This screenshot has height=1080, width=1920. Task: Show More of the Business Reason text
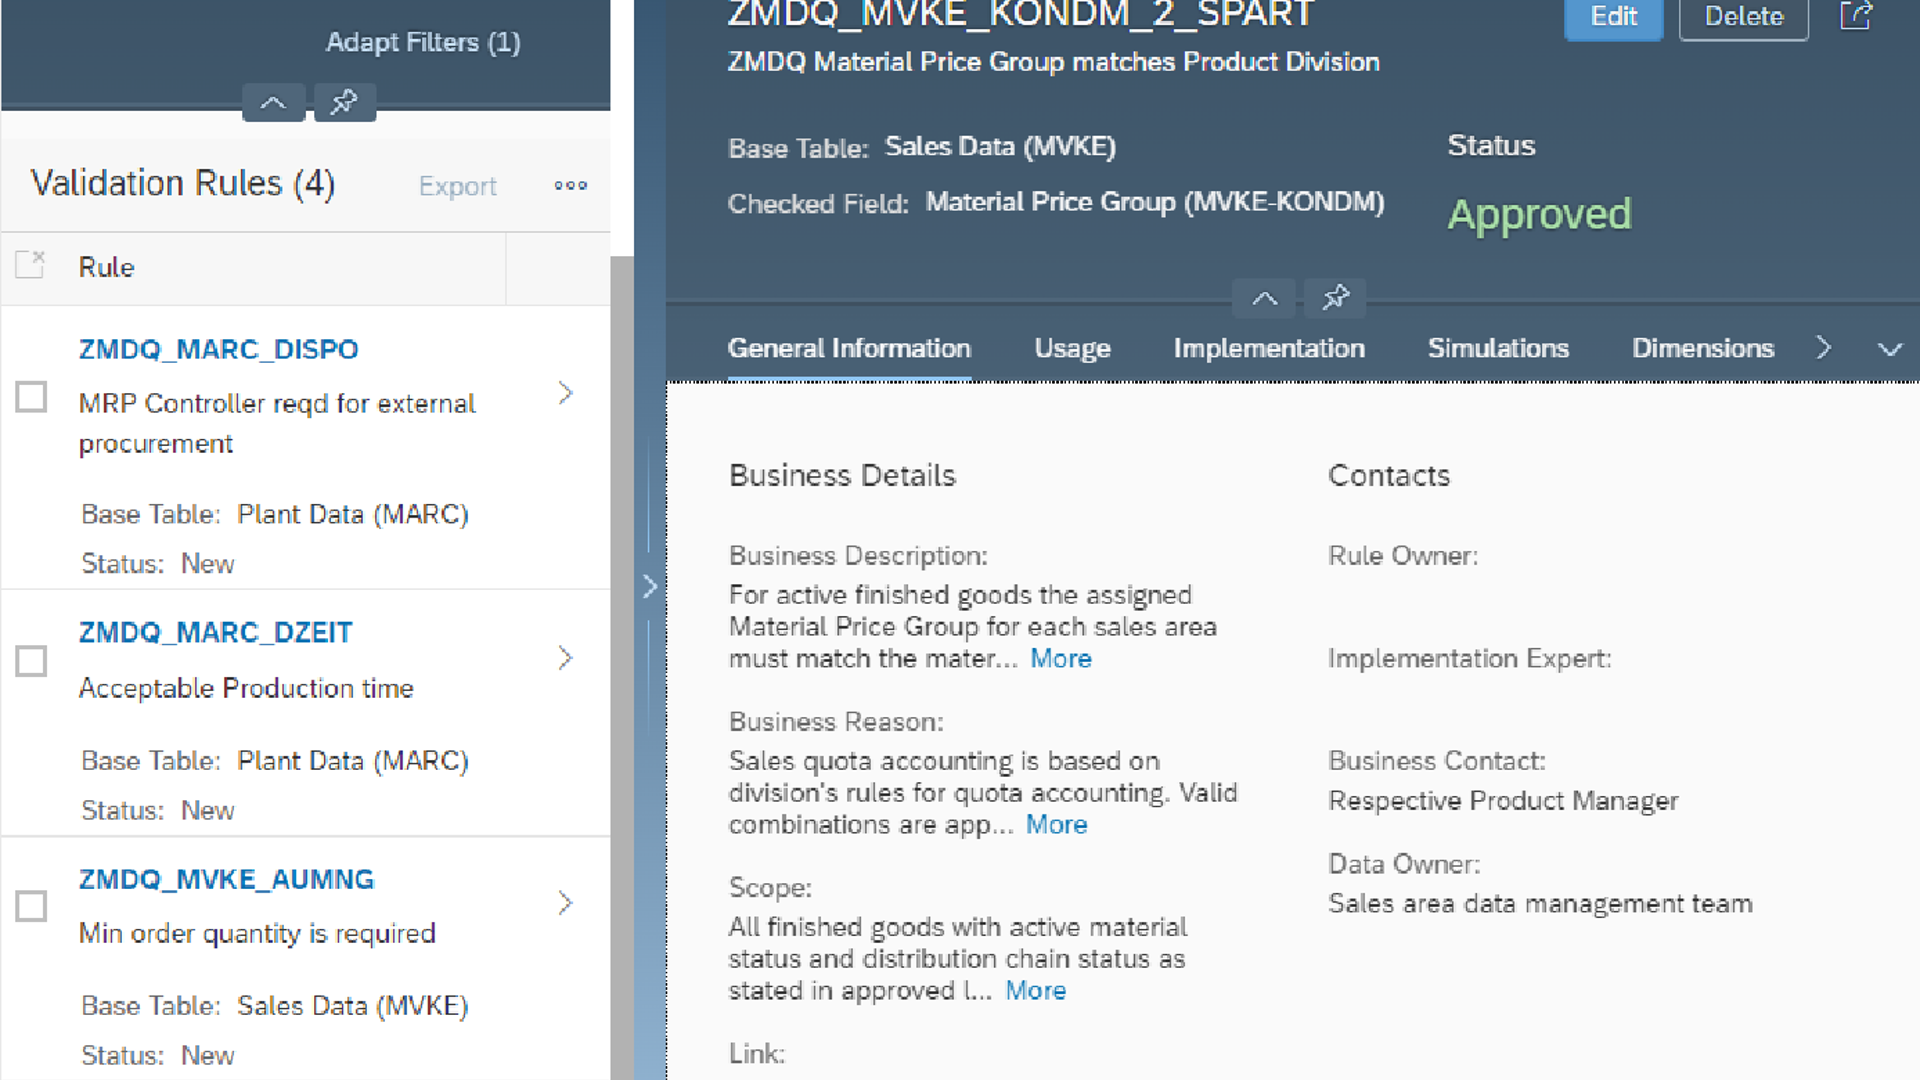pyautogui.click(x=1056, y=825)
